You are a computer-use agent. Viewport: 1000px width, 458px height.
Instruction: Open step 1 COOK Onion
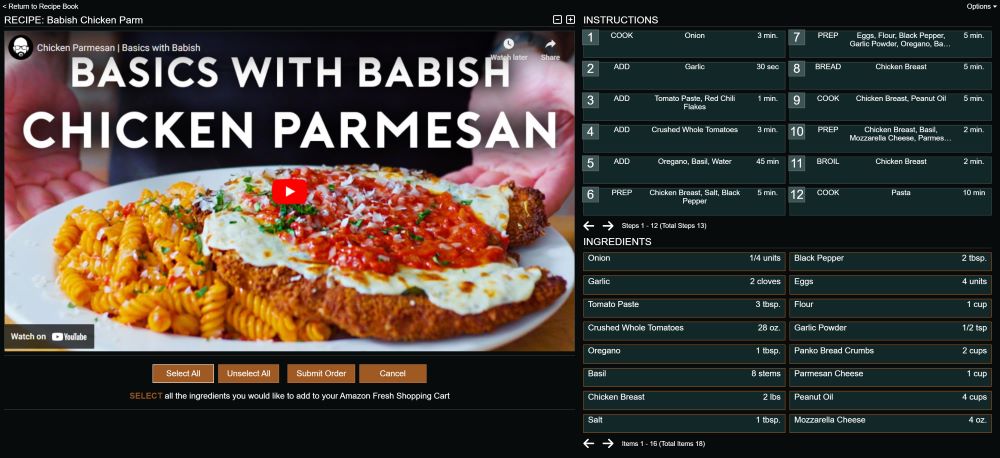[684, 43]
